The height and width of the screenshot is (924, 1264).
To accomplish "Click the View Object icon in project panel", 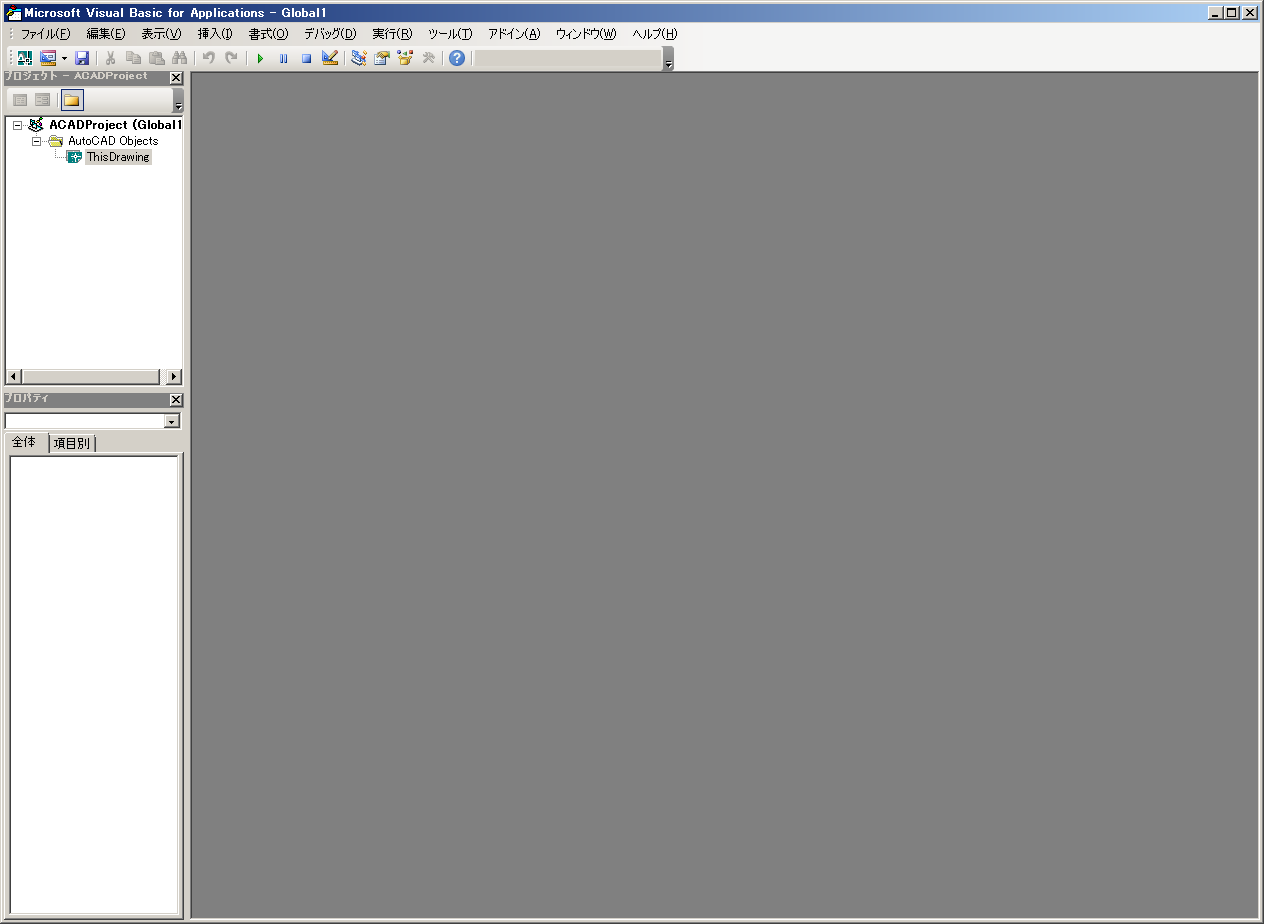I will point(42,100).
